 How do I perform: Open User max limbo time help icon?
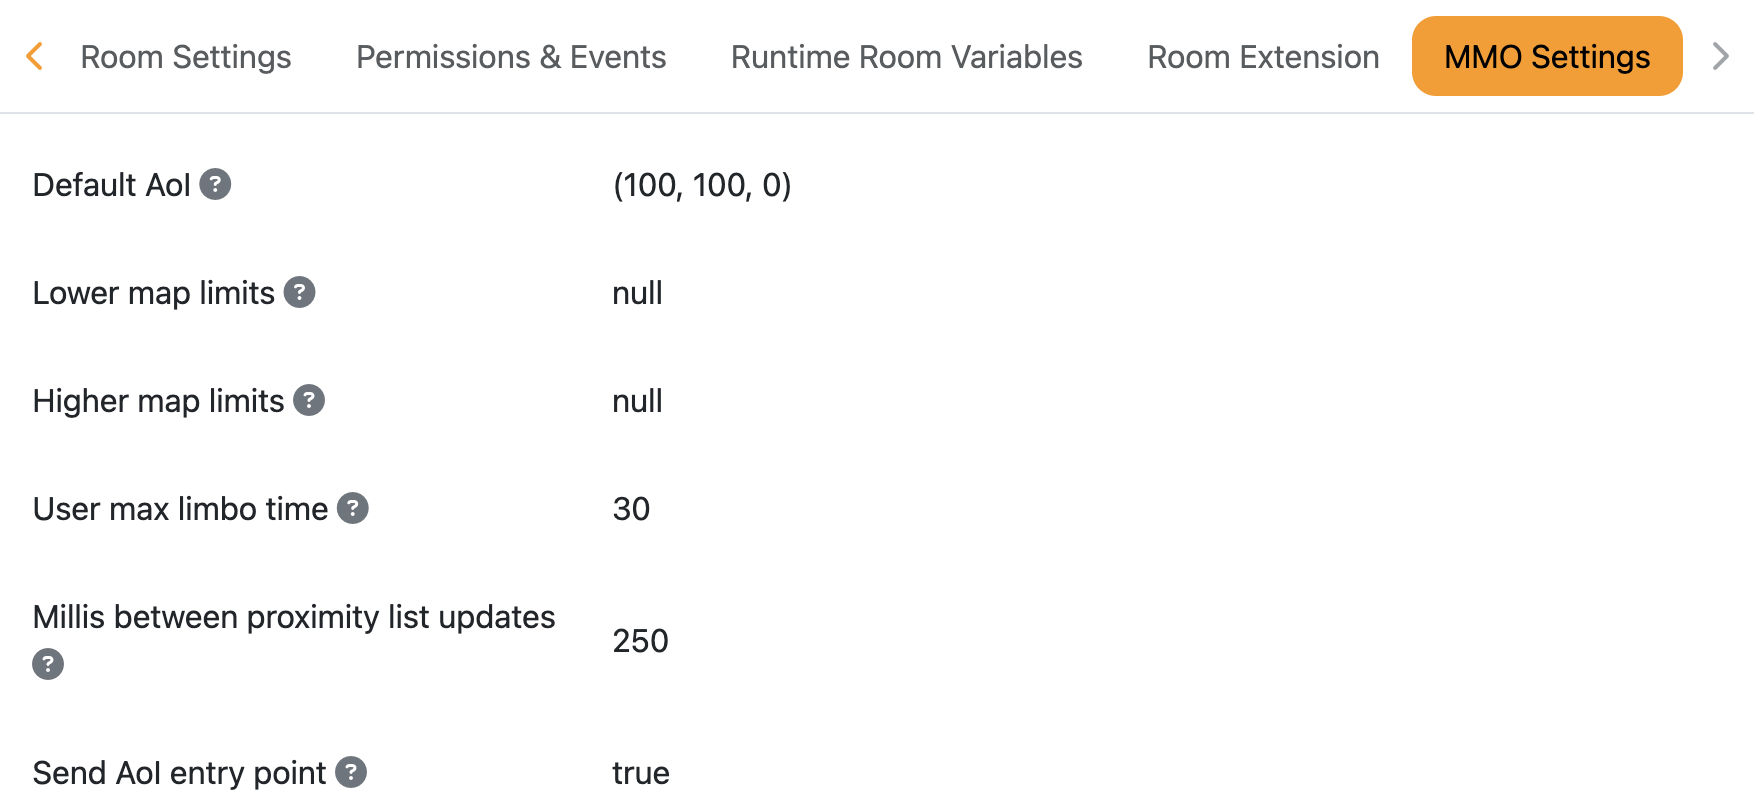click(352, 508)
